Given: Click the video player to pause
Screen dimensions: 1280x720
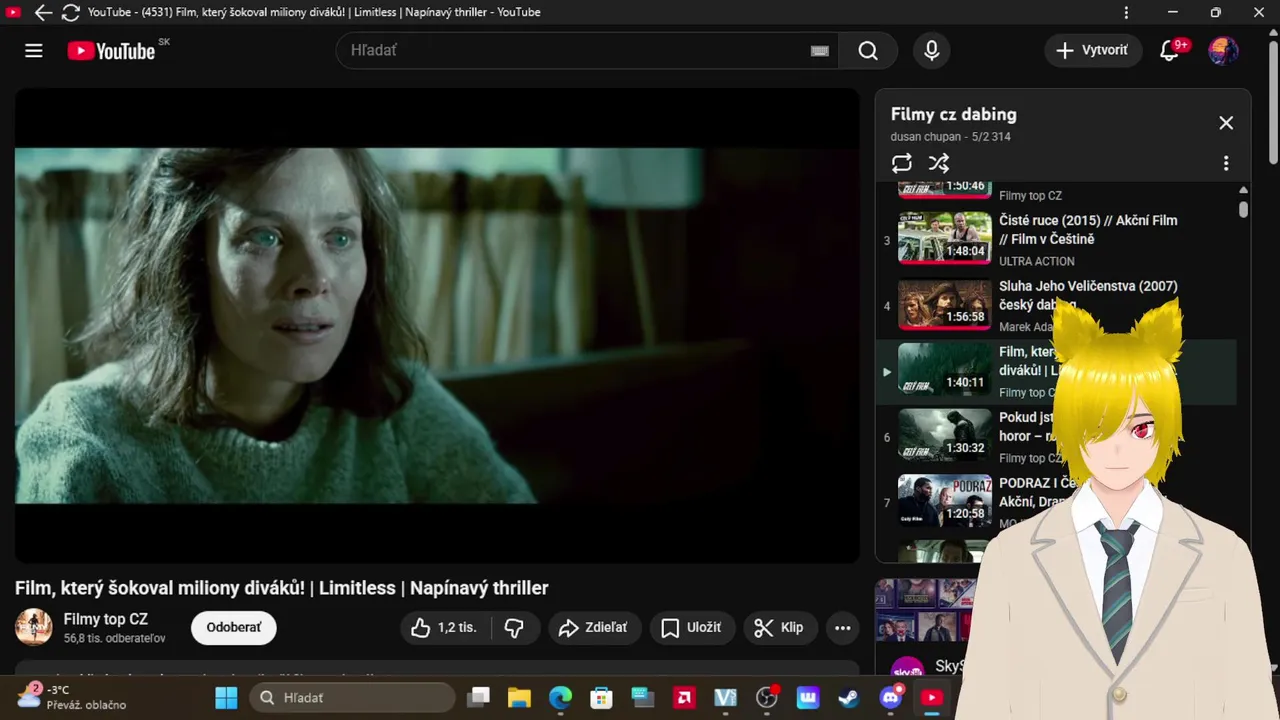Looking at the screenshot, I should click(x=437, y=325).
